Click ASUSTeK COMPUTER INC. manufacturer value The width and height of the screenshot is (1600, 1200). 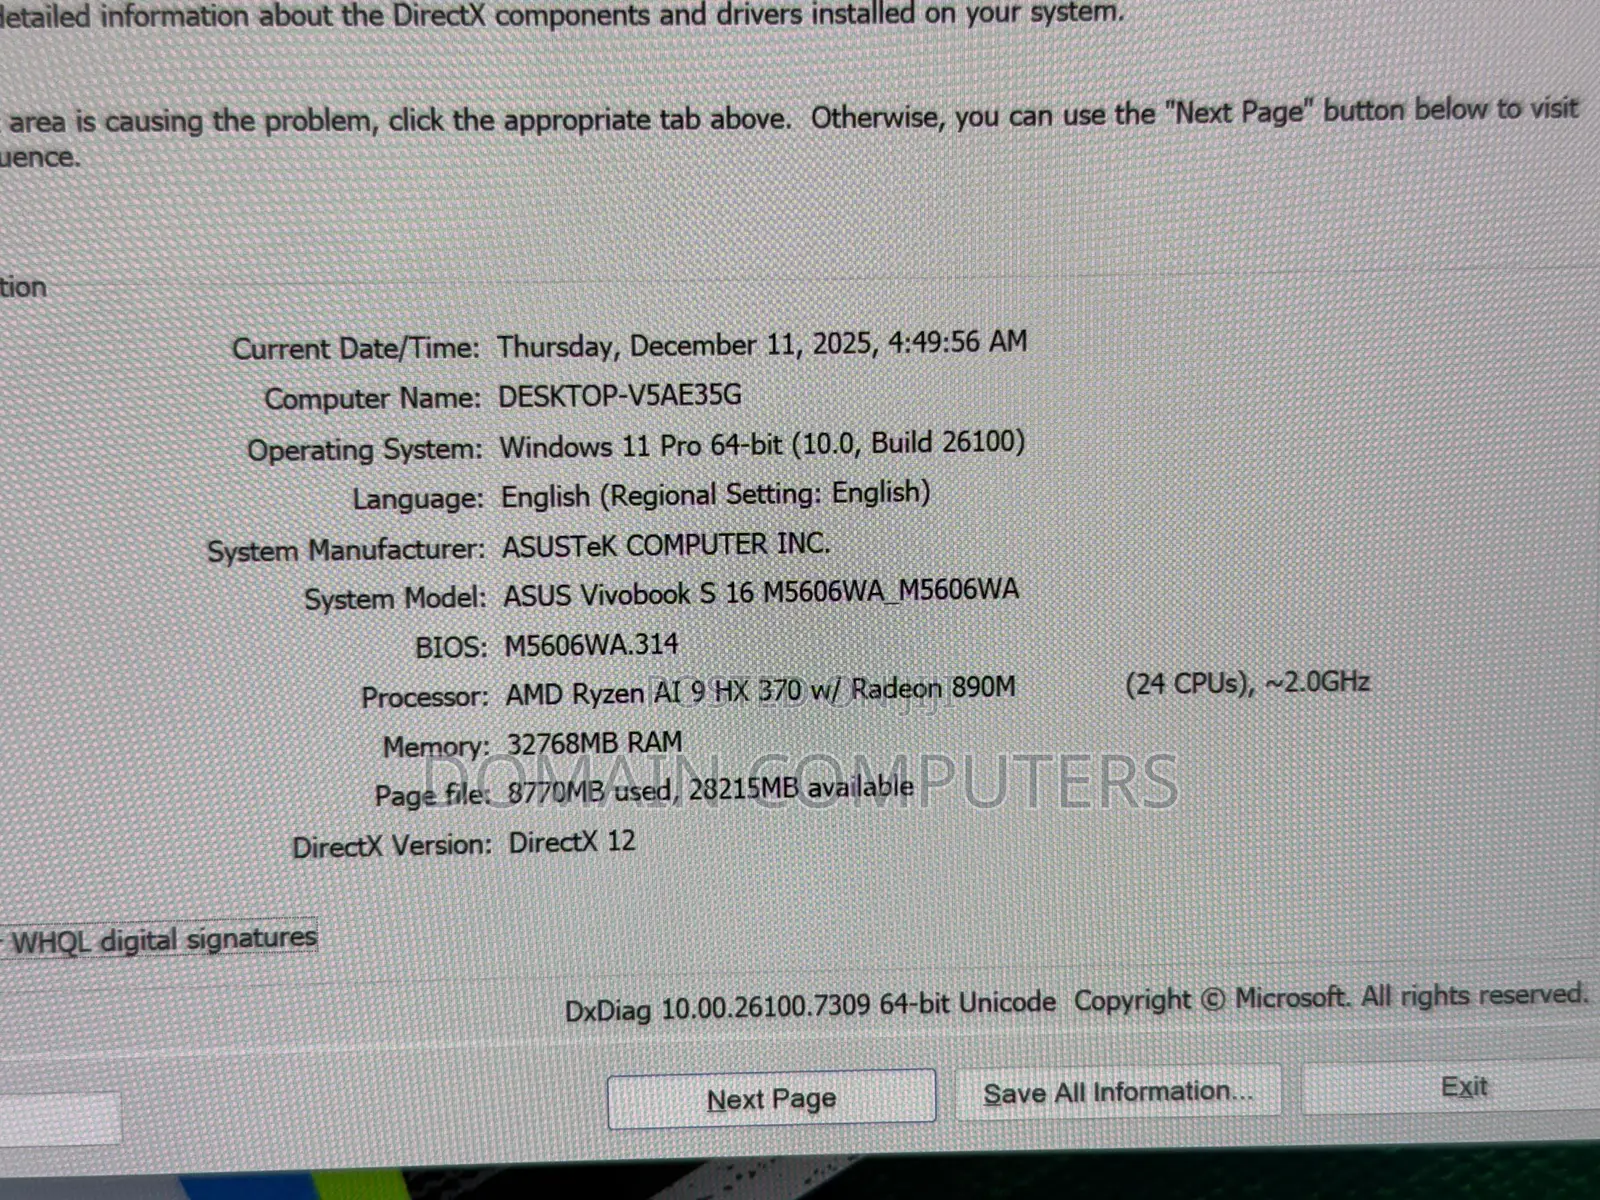(666, 545)
